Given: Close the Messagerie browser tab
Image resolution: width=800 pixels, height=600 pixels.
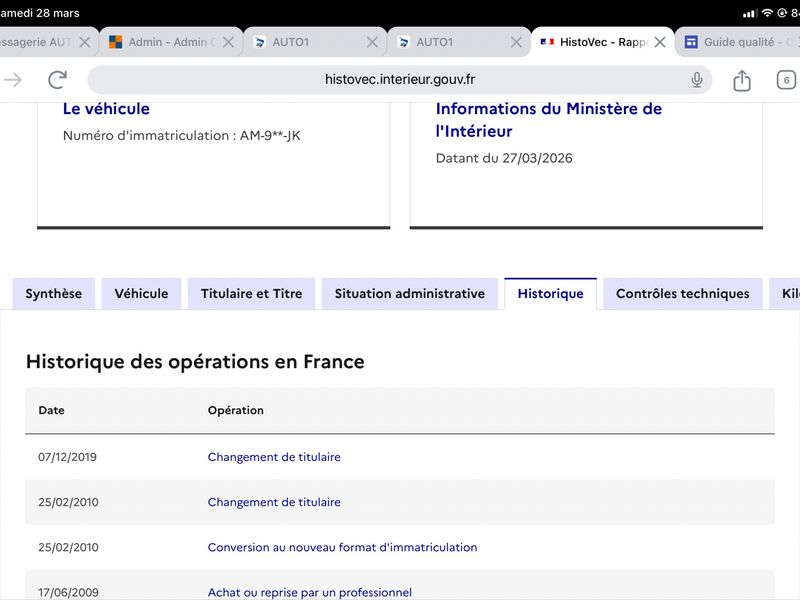Looking at the screenshot, I should (85, 42).
